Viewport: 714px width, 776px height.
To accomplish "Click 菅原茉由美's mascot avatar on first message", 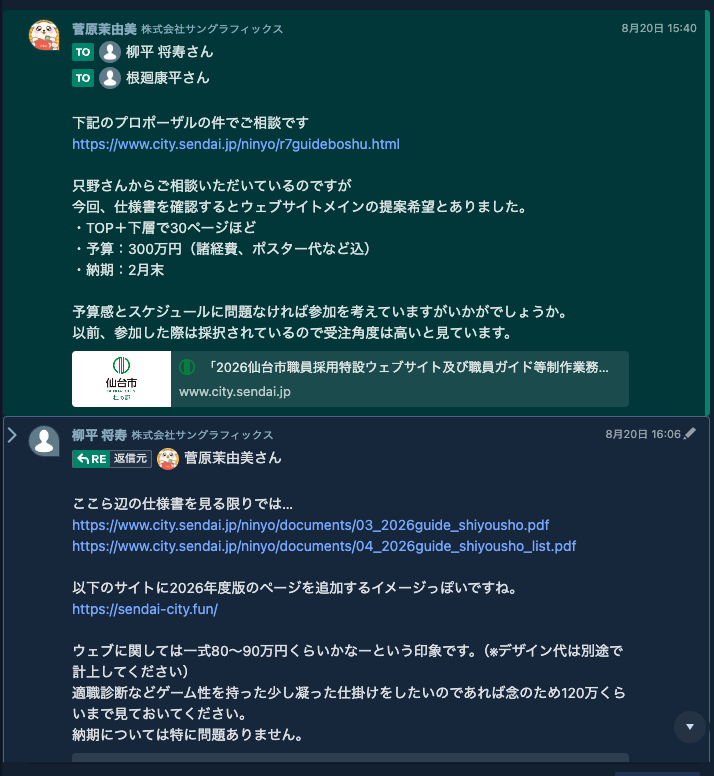I will point(44,35).
